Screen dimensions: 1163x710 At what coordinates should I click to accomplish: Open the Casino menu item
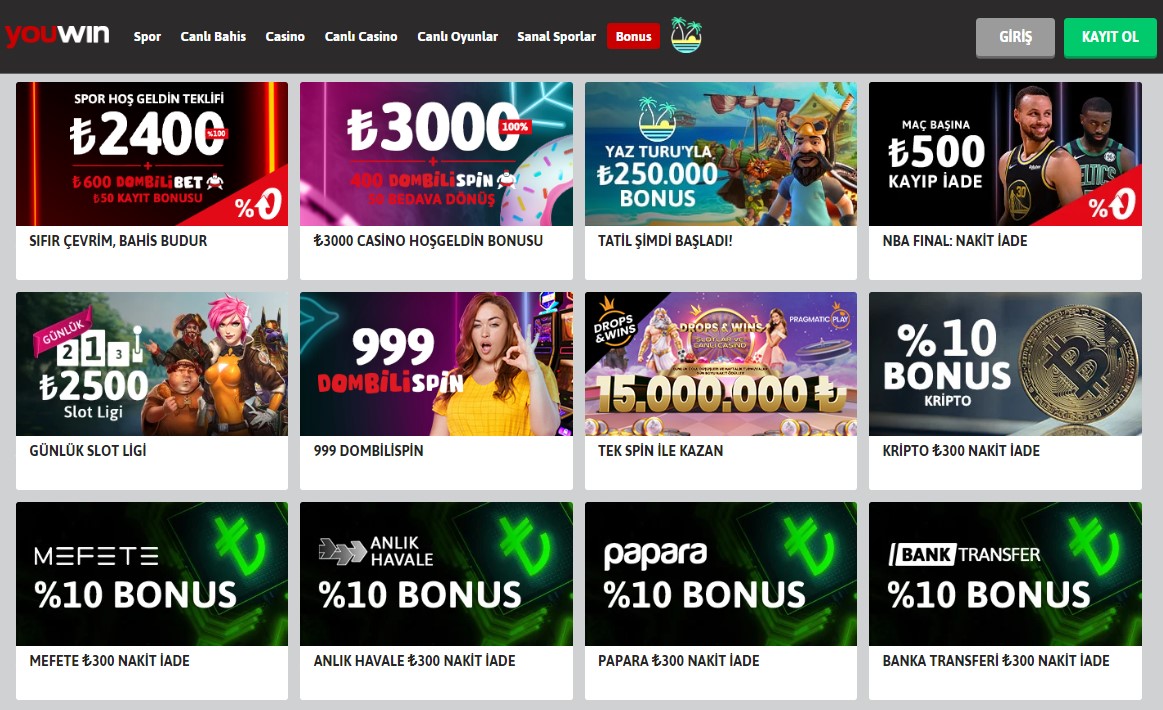point(285,36)
